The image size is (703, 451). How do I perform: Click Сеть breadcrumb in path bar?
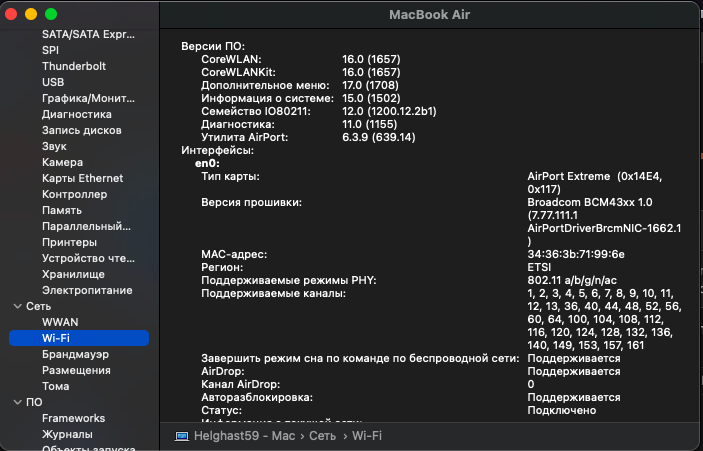[322, 436]
